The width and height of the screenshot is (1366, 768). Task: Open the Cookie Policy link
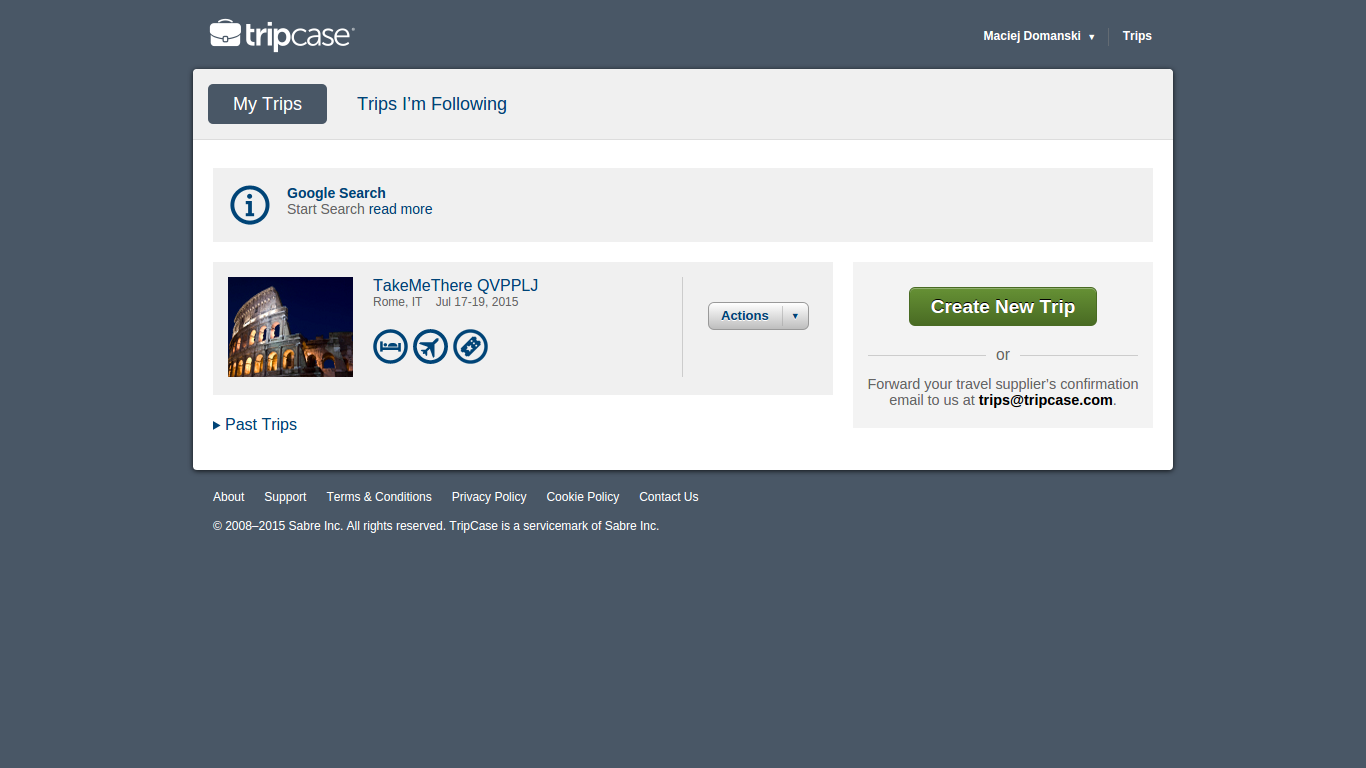coord(582,497)
